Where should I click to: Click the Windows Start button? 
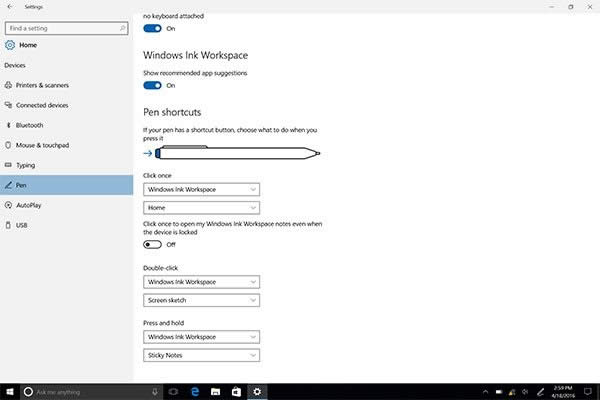[x=9, y=391]
